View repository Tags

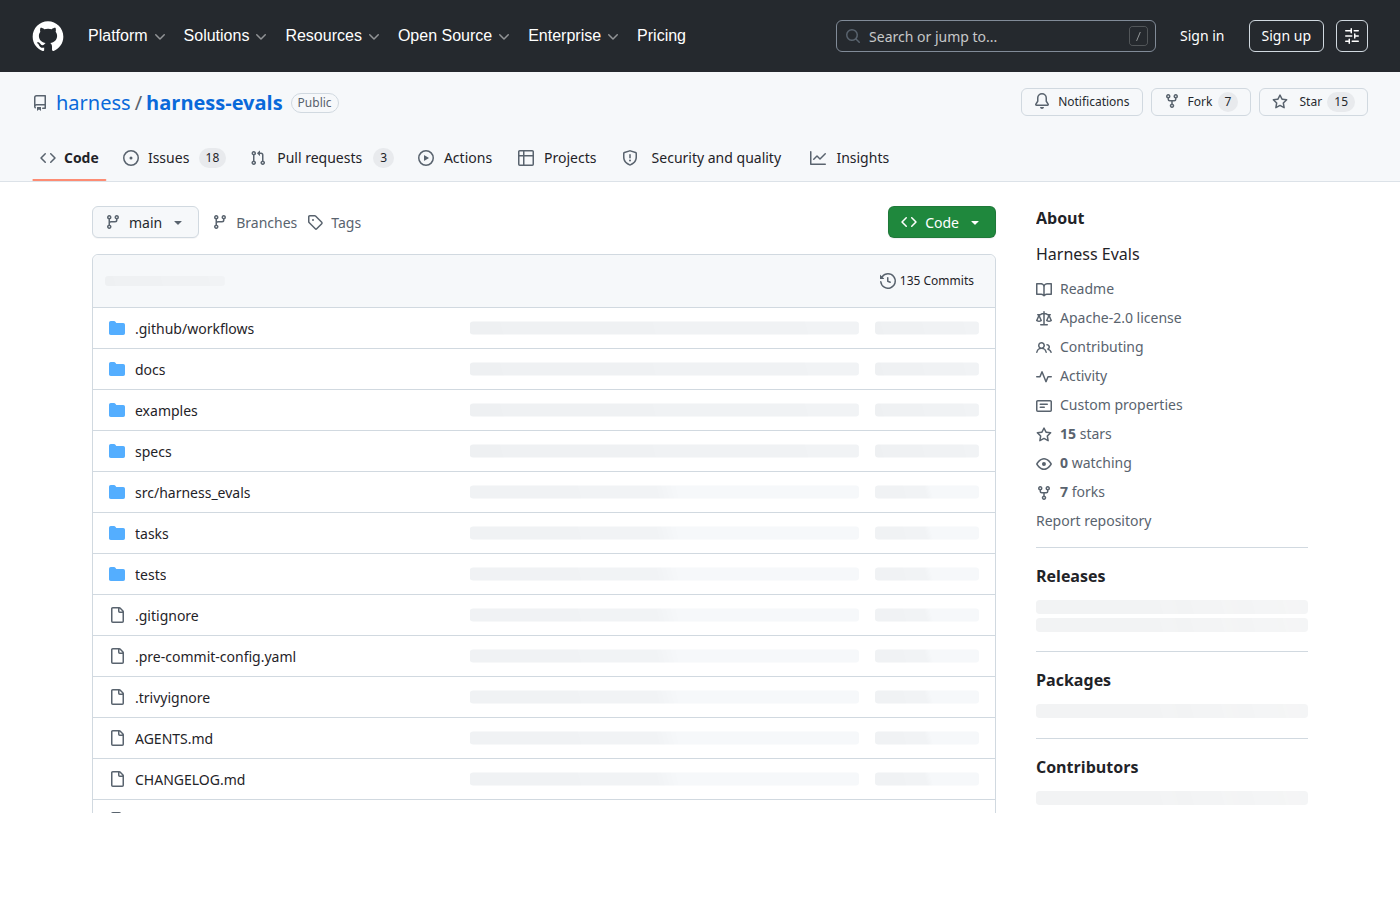click(335, 223)
